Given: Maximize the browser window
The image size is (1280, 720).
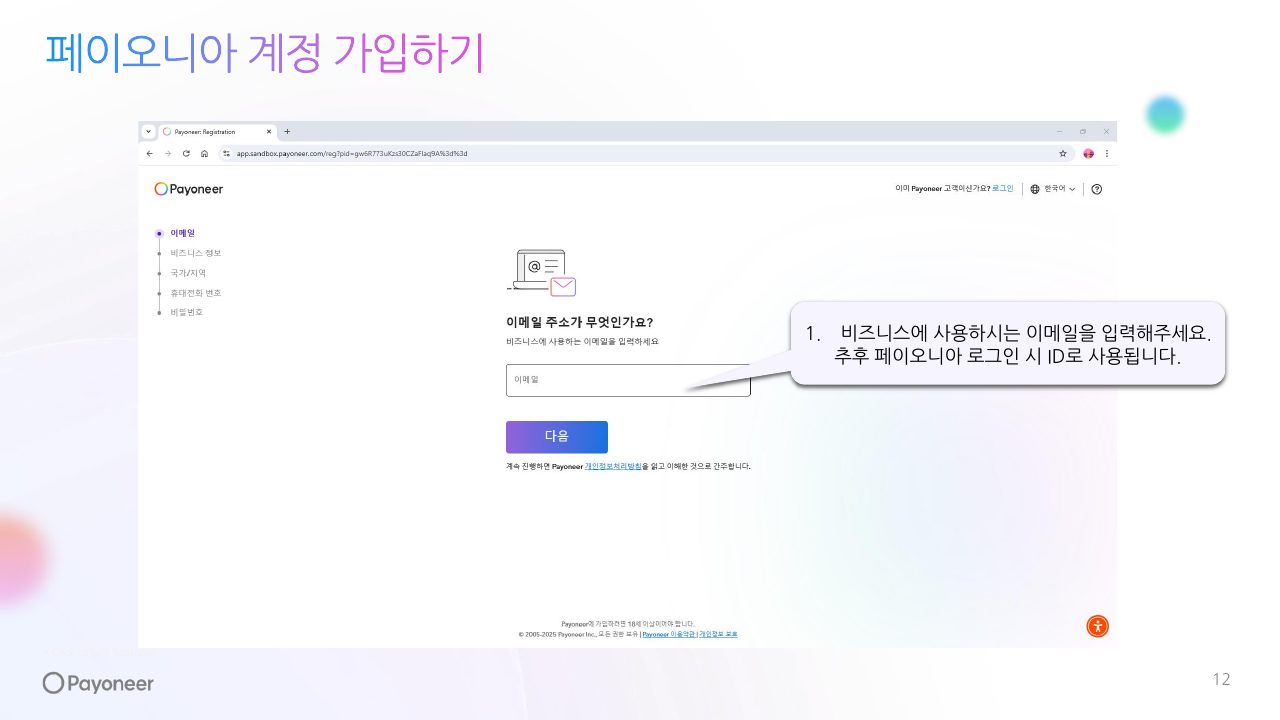Looking at the screenshot, I should tap(1083, 131).
